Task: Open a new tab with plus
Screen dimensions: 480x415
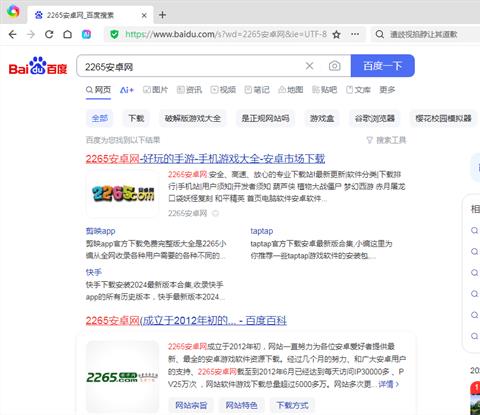Action: (162, 15)
